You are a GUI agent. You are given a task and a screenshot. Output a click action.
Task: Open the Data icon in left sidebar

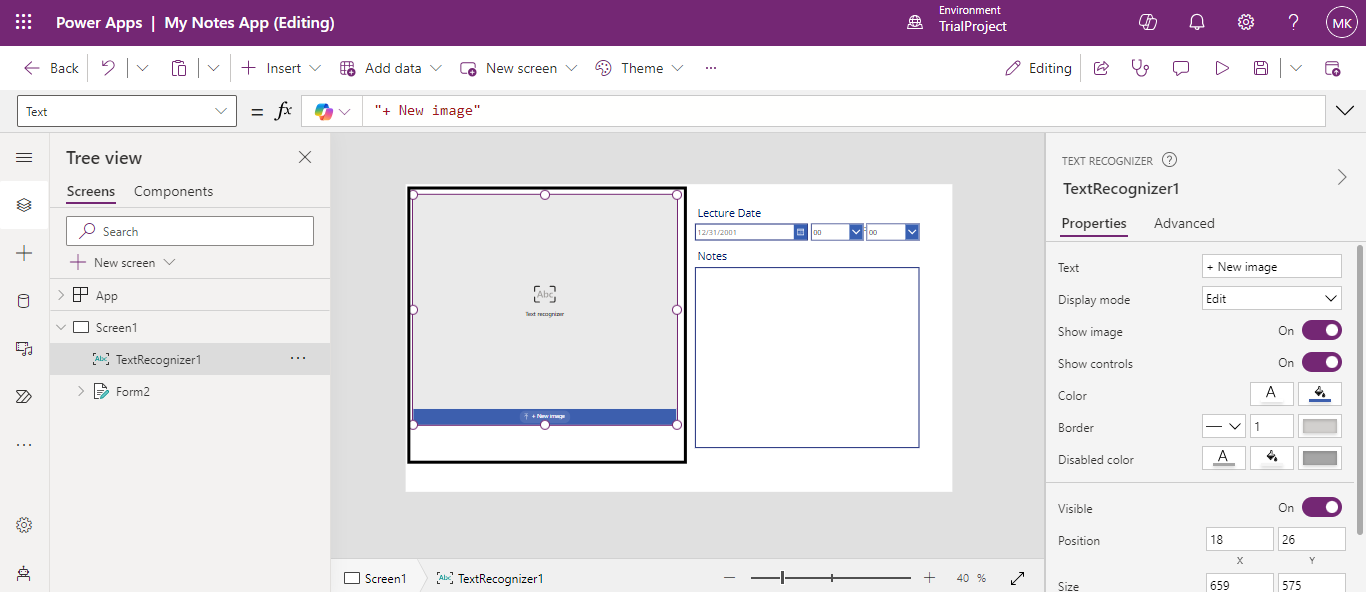(x=24, y=301)
